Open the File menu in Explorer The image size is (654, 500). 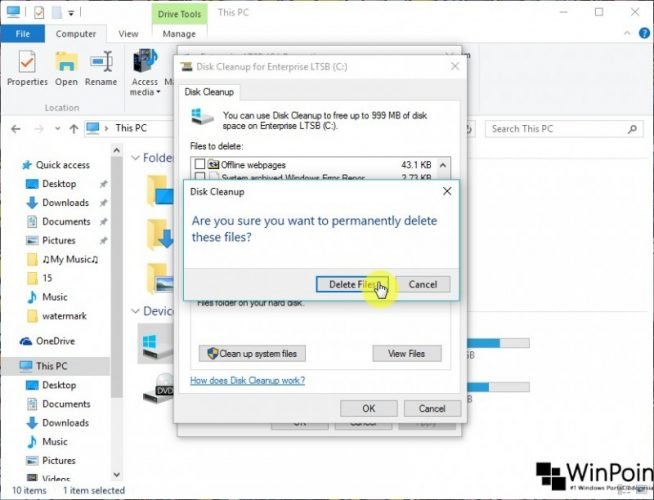click(23, 34)
